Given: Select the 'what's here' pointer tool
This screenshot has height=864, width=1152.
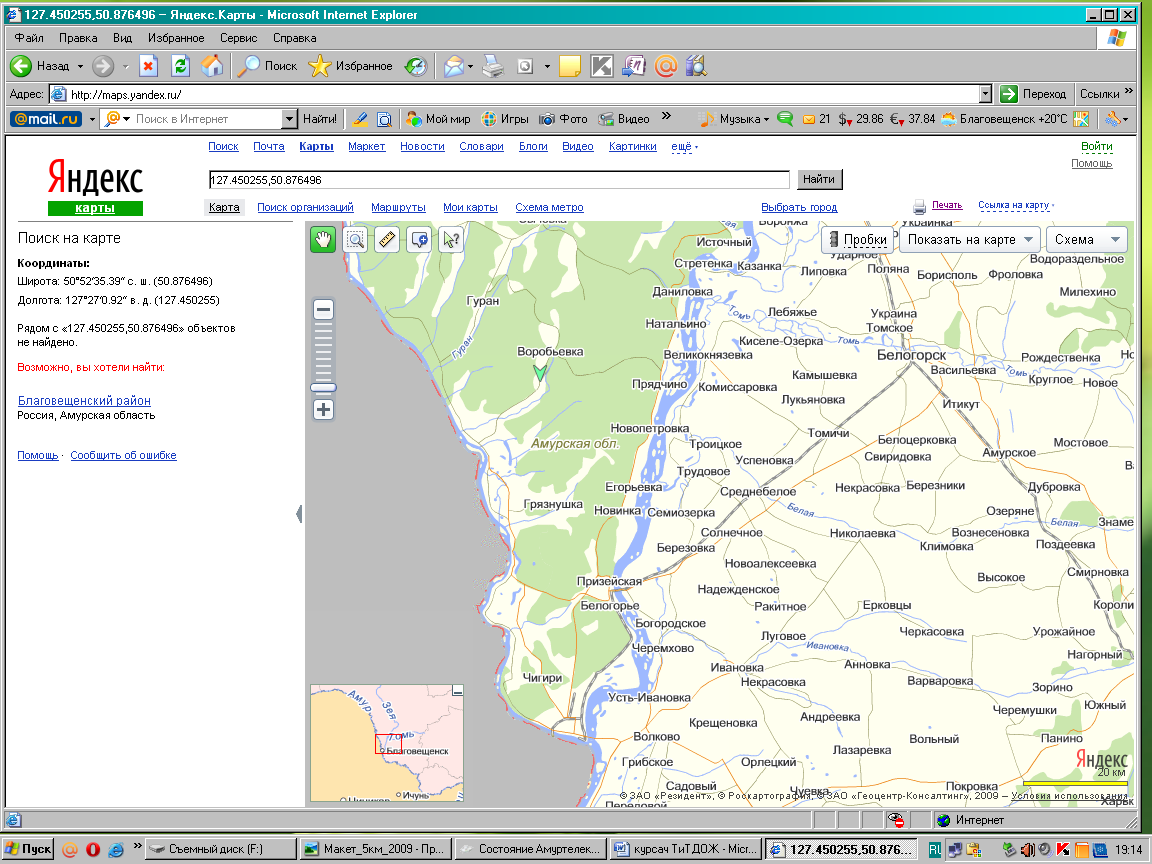Looking at the screenshot, I should 451,240.
